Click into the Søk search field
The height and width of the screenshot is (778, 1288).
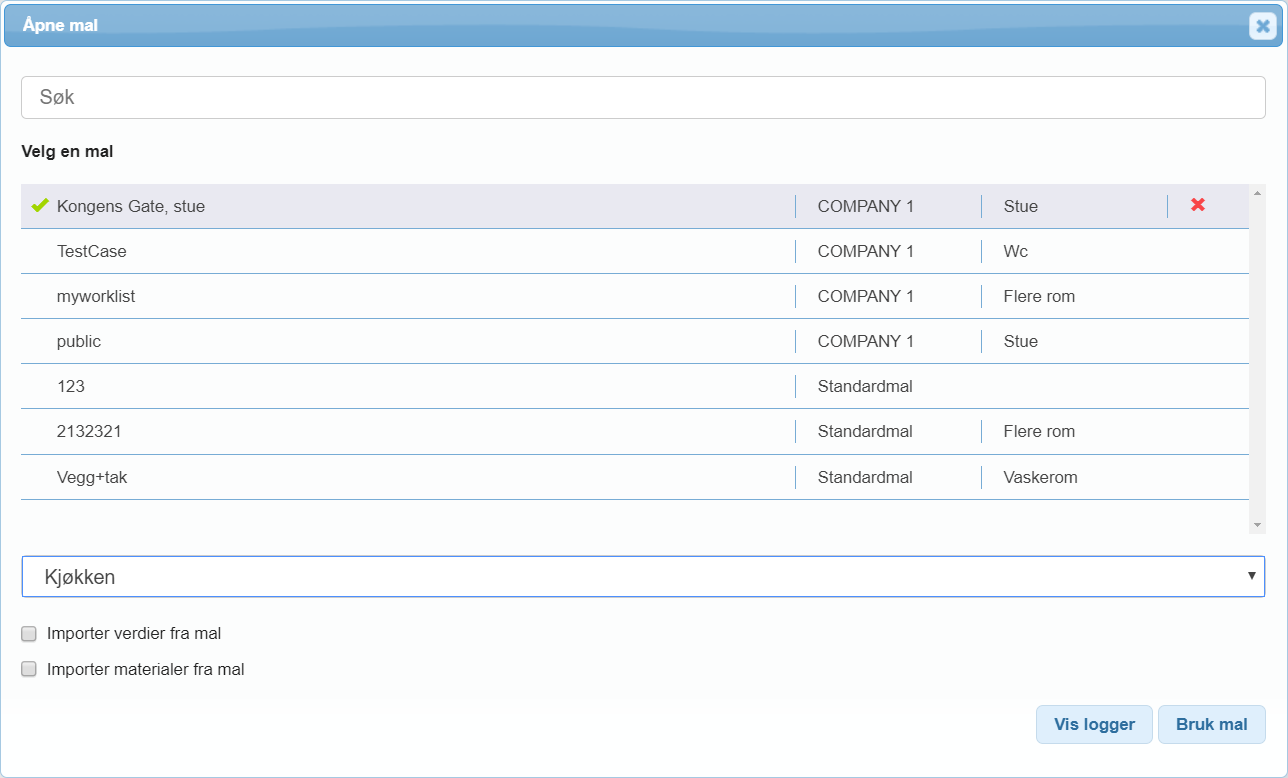(x=643, y=98)
